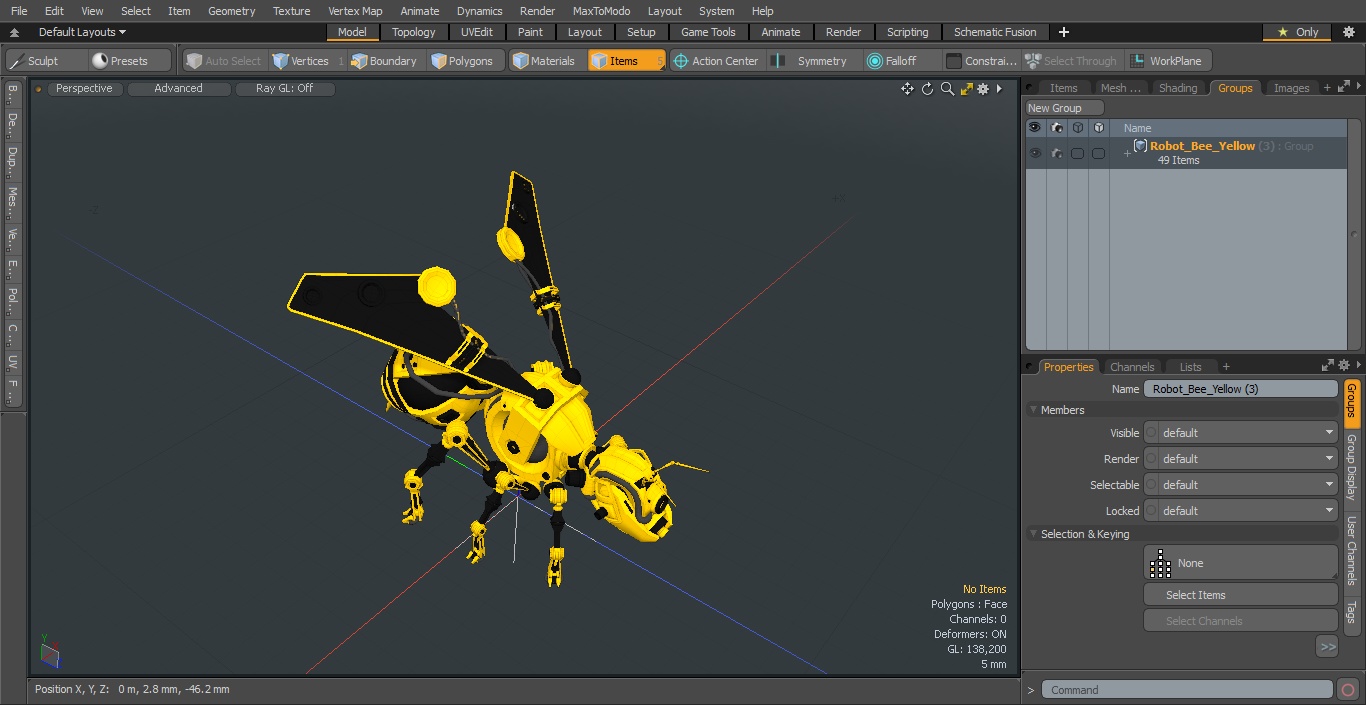Toggle Symmetry mode
Viewport: 1366px width, 705px height.
(x=814, y=61)
